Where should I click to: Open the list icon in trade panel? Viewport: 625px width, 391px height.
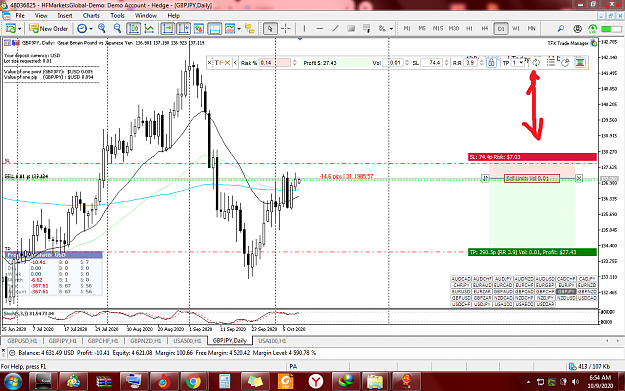click(x=551, y=62)
